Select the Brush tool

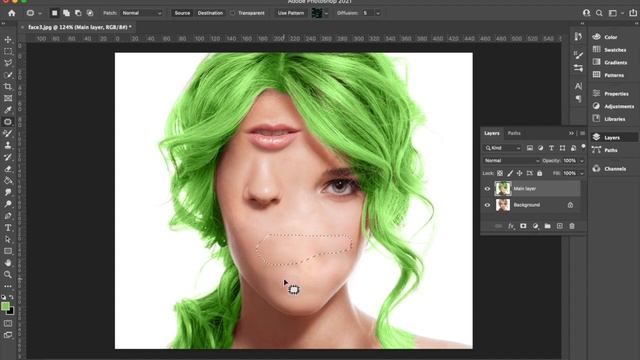click(8, 133)
